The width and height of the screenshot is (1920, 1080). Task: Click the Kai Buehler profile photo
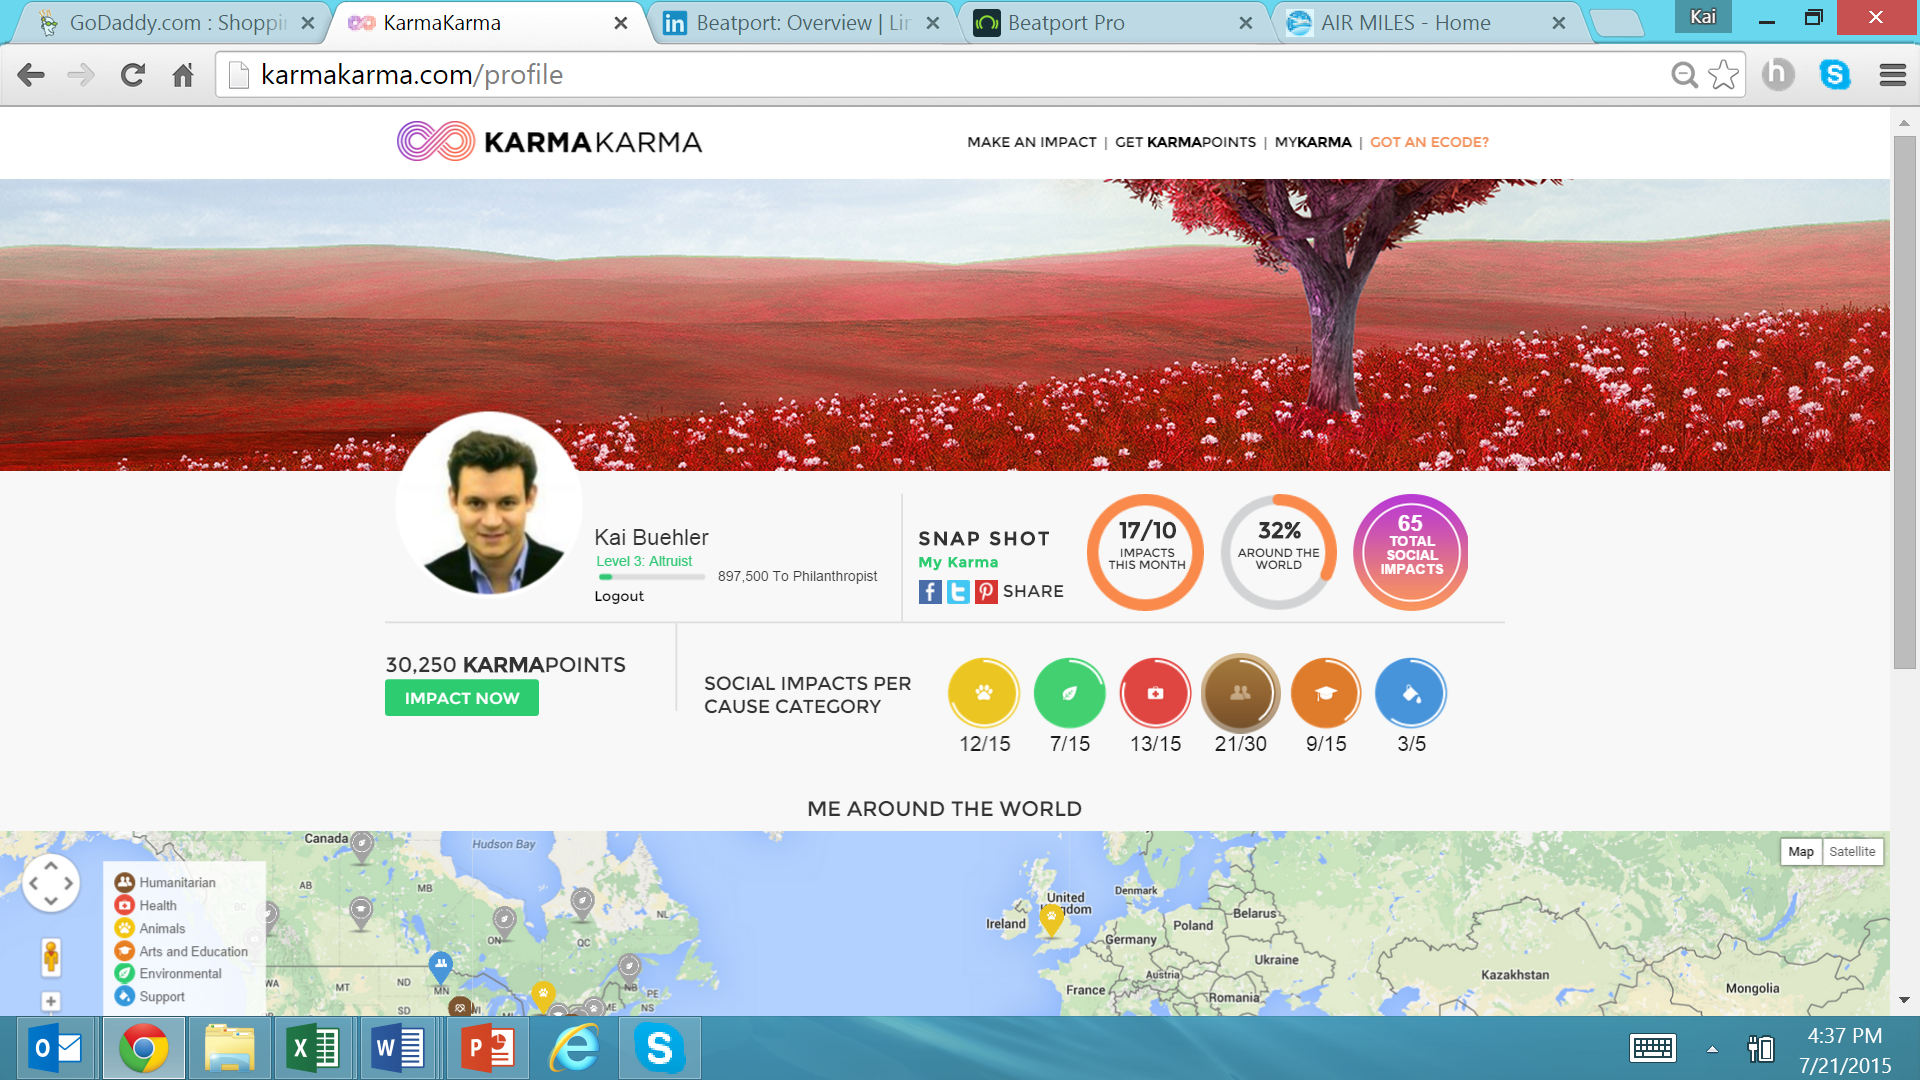(x=489, y=505)
